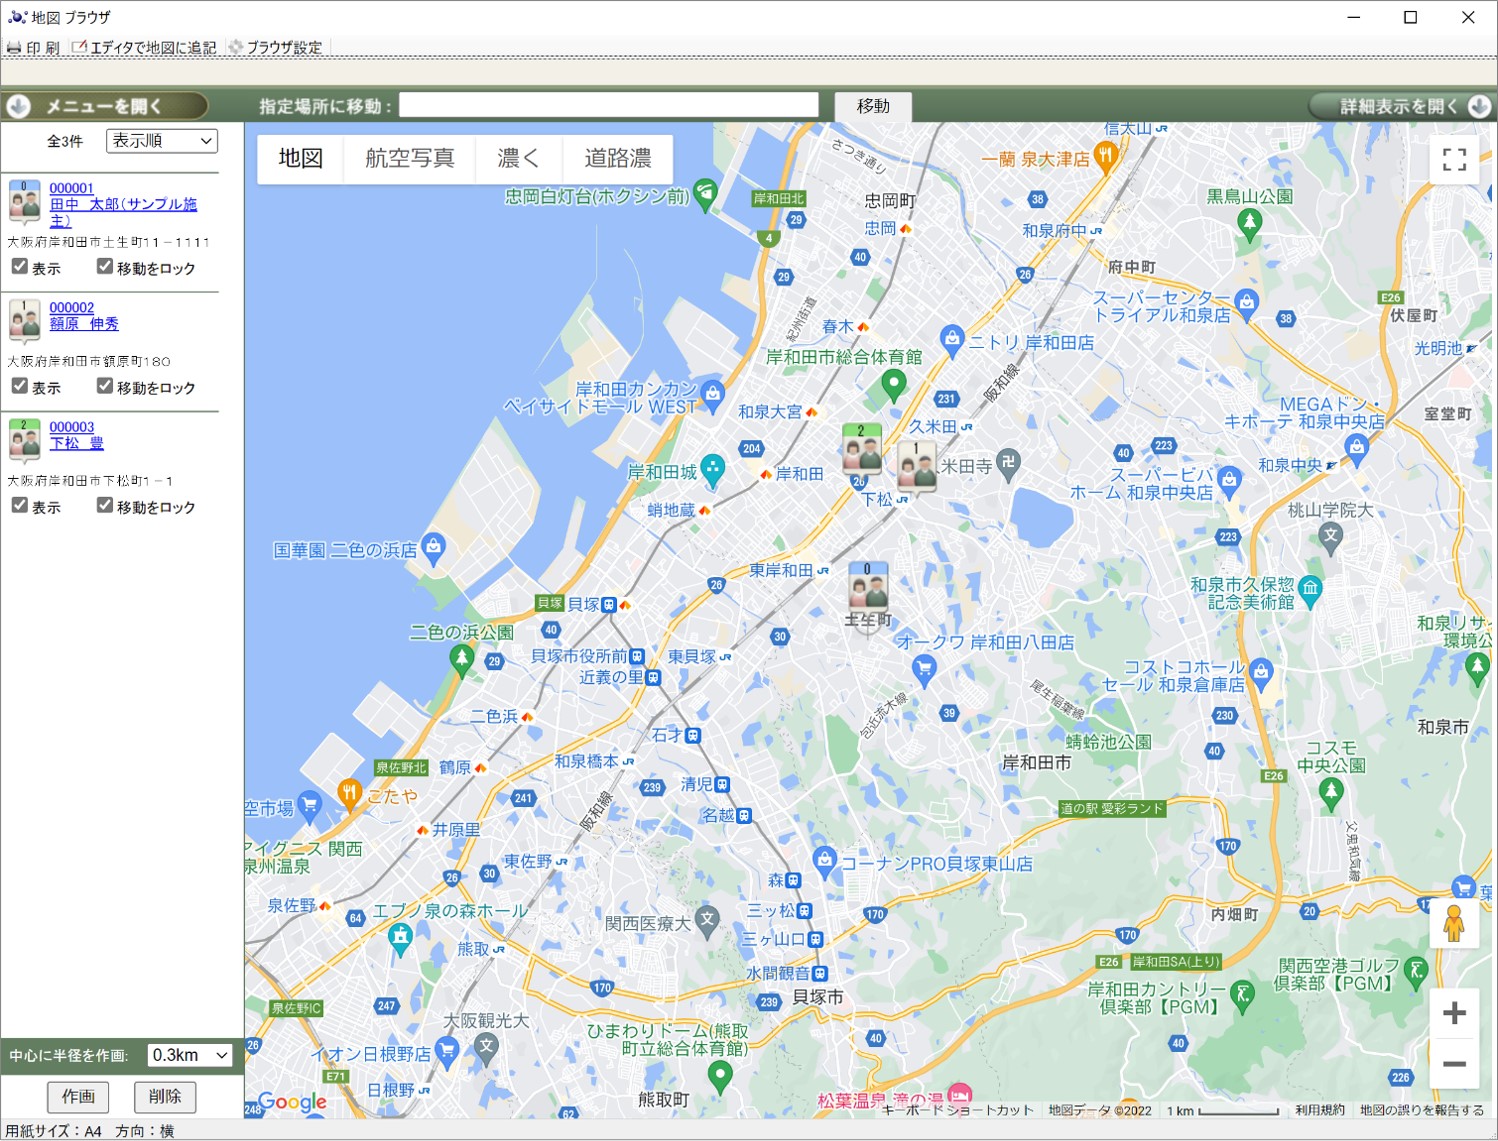
Task: Click the 作画 draw button
Action: 78,1097
